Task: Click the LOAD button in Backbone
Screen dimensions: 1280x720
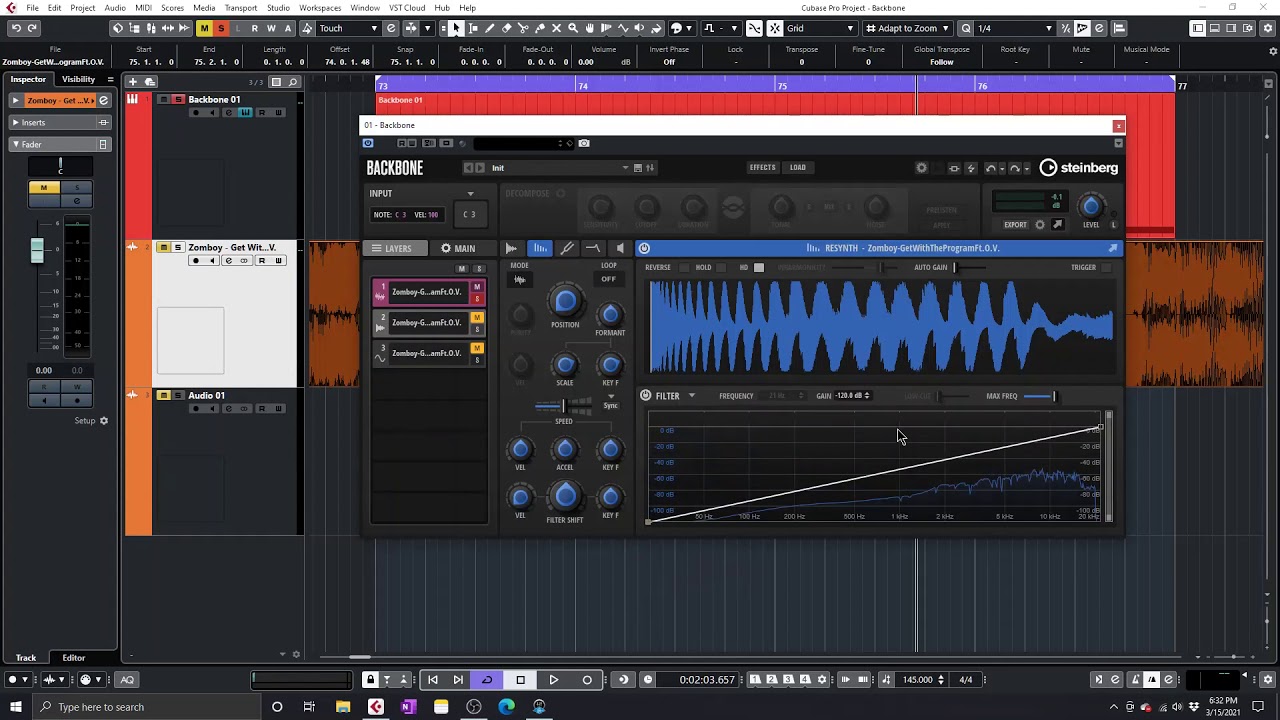Action: coord(798,168)
